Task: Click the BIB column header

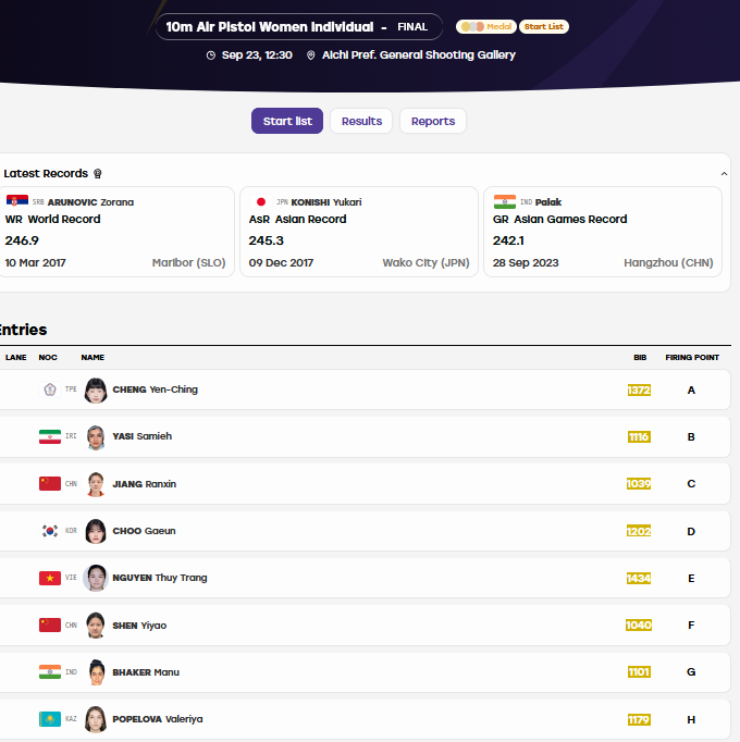Action: pos(640,357)
